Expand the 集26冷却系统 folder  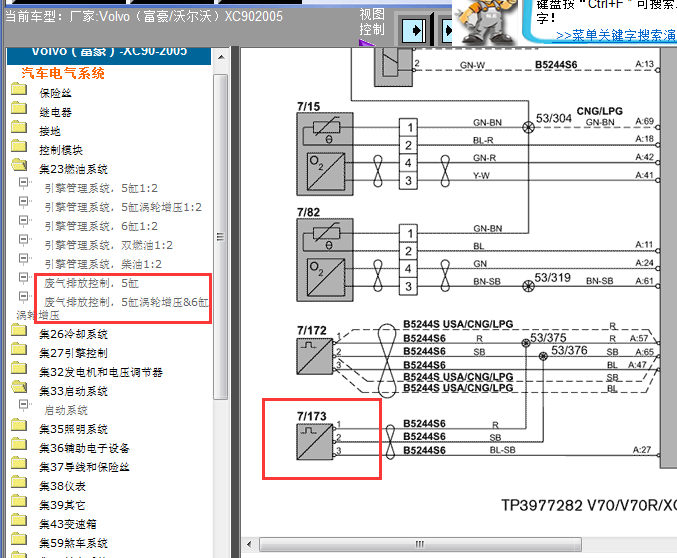click(x=73, y=334)
